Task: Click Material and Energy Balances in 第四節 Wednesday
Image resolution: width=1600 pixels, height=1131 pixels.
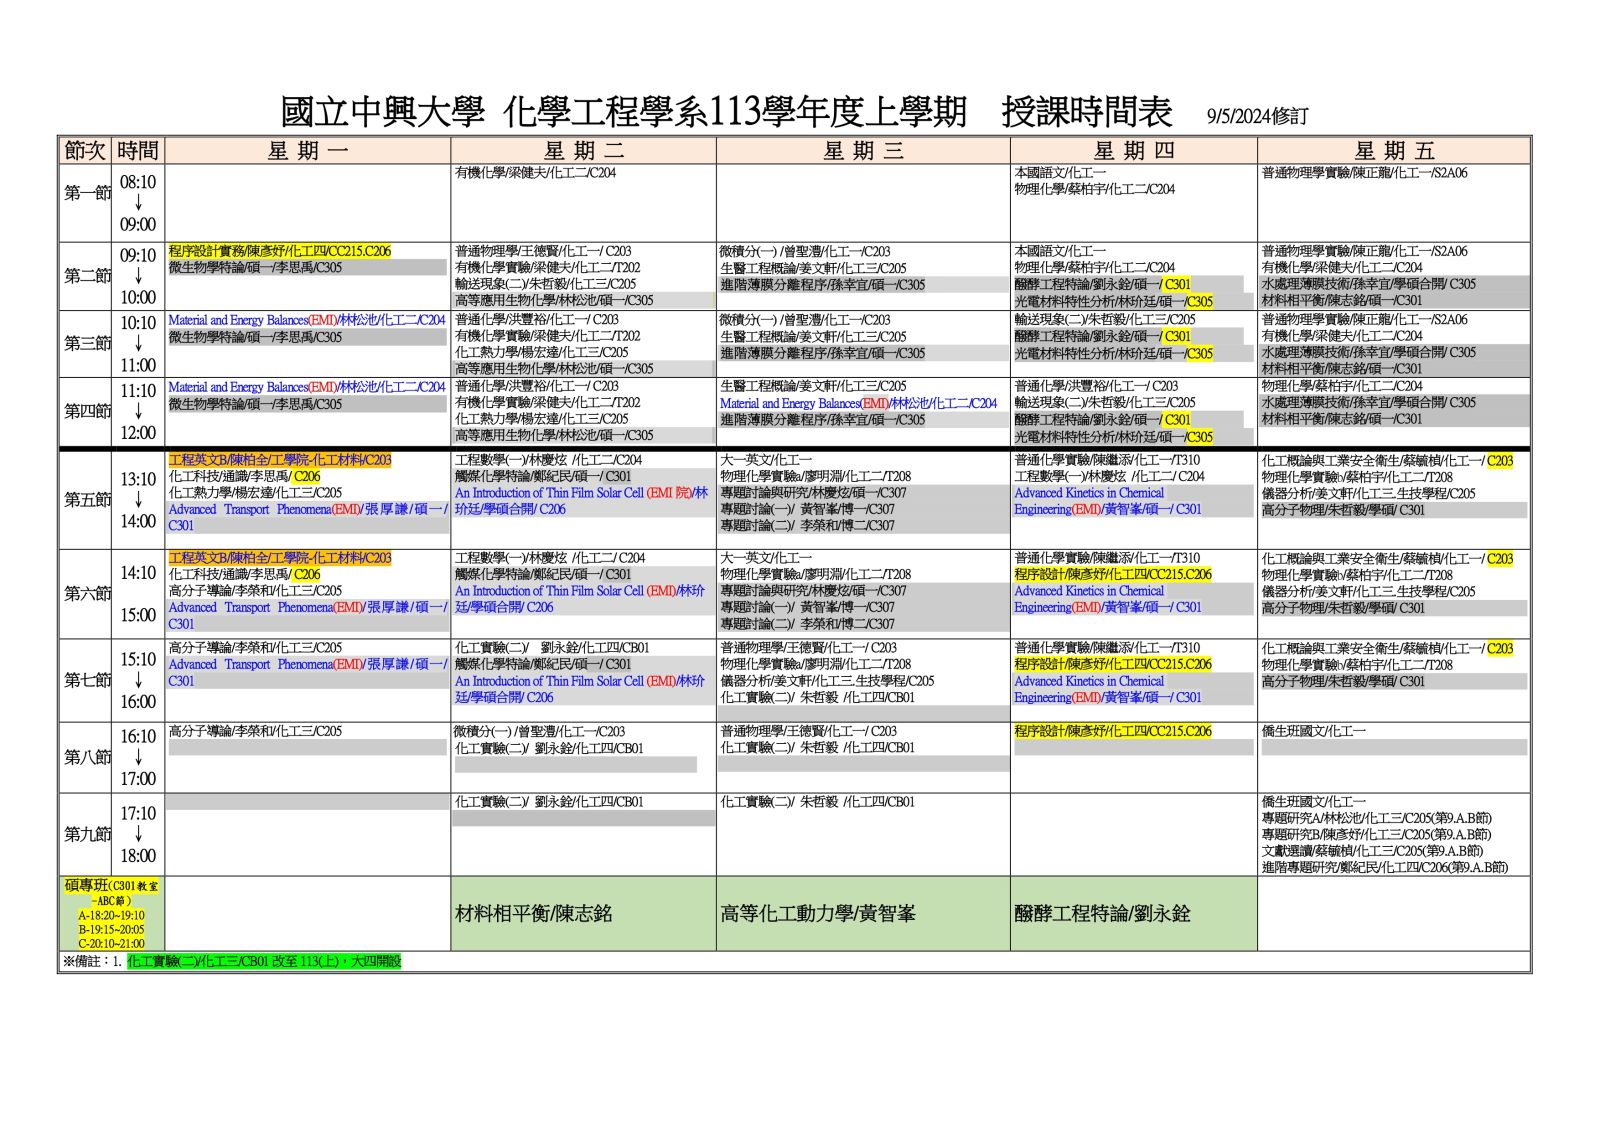Action: (x=858, y=403)
